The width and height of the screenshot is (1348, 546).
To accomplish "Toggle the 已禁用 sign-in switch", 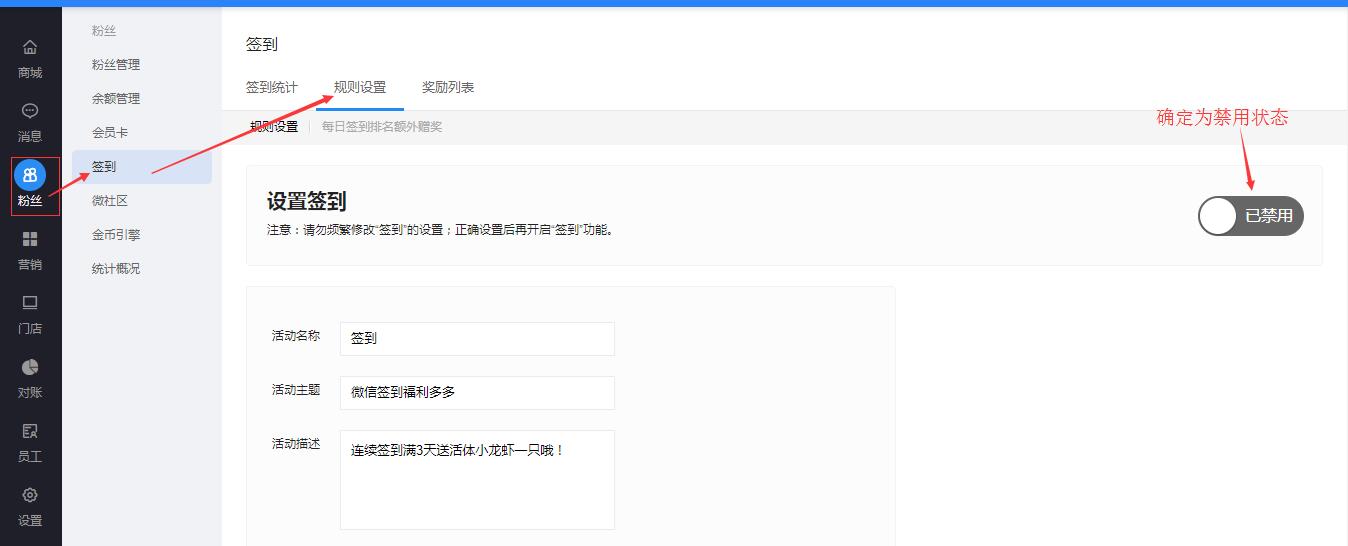I will tap(1250, 216).
